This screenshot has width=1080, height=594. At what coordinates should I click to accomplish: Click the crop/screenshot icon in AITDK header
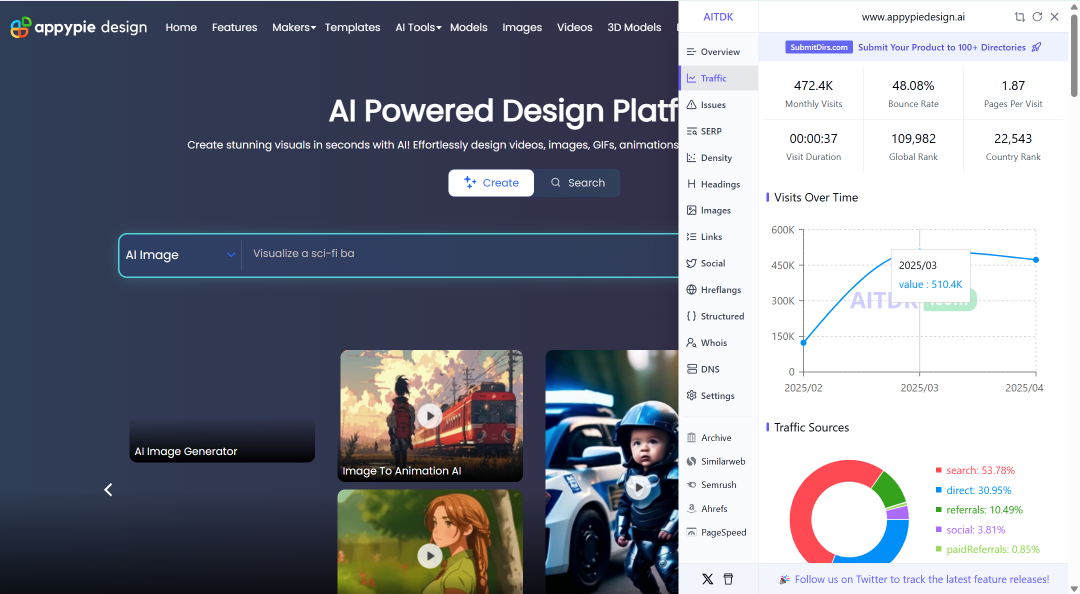[x=1019, y=17]
